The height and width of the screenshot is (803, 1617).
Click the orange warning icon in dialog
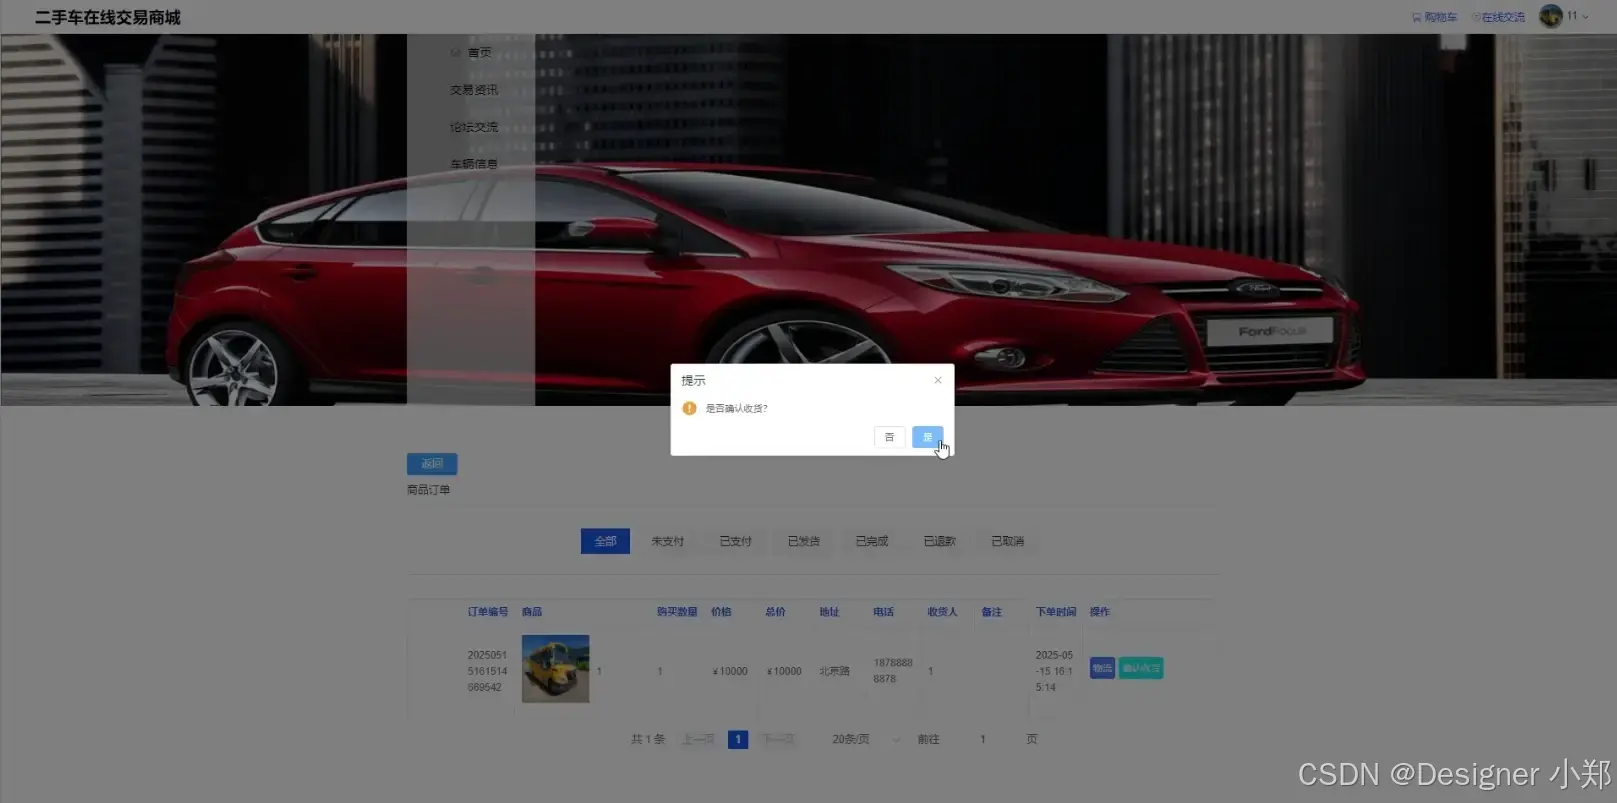pyautogui.click(x=689, y=408)
